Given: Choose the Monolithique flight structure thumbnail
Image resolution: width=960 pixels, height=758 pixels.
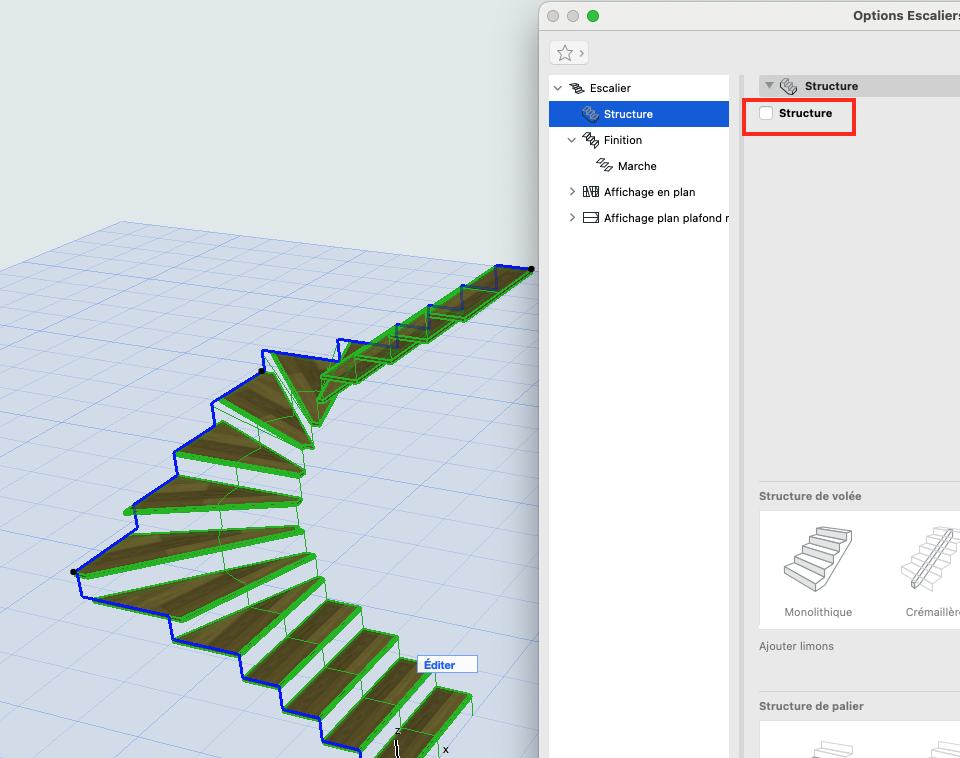Looking at the screenshot, I should (818, 569).
